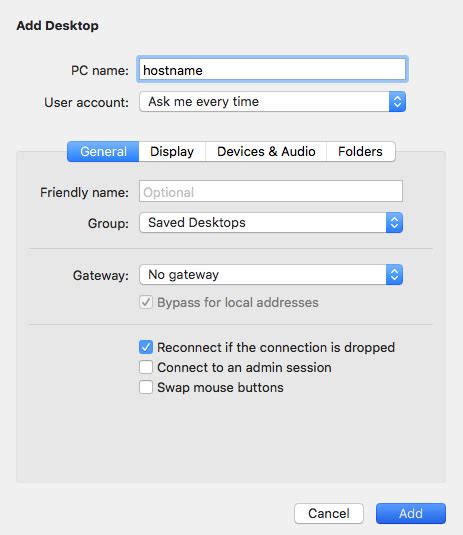Open the 'Saved Desktops' group dropdown
Image resolution: width=463 pixels, height=535 pixels.
271,223
